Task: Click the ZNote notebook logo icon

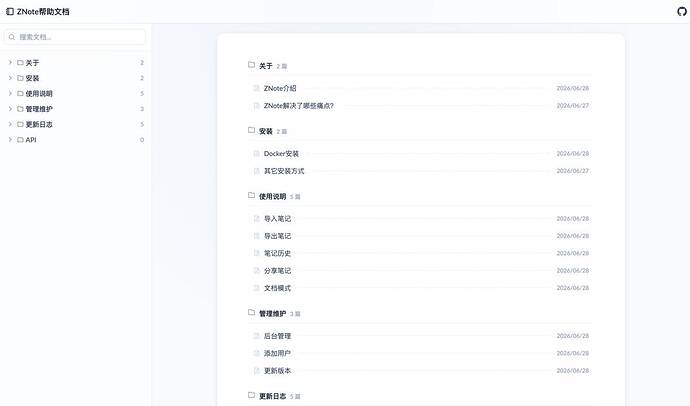Action: pos(10,11)
